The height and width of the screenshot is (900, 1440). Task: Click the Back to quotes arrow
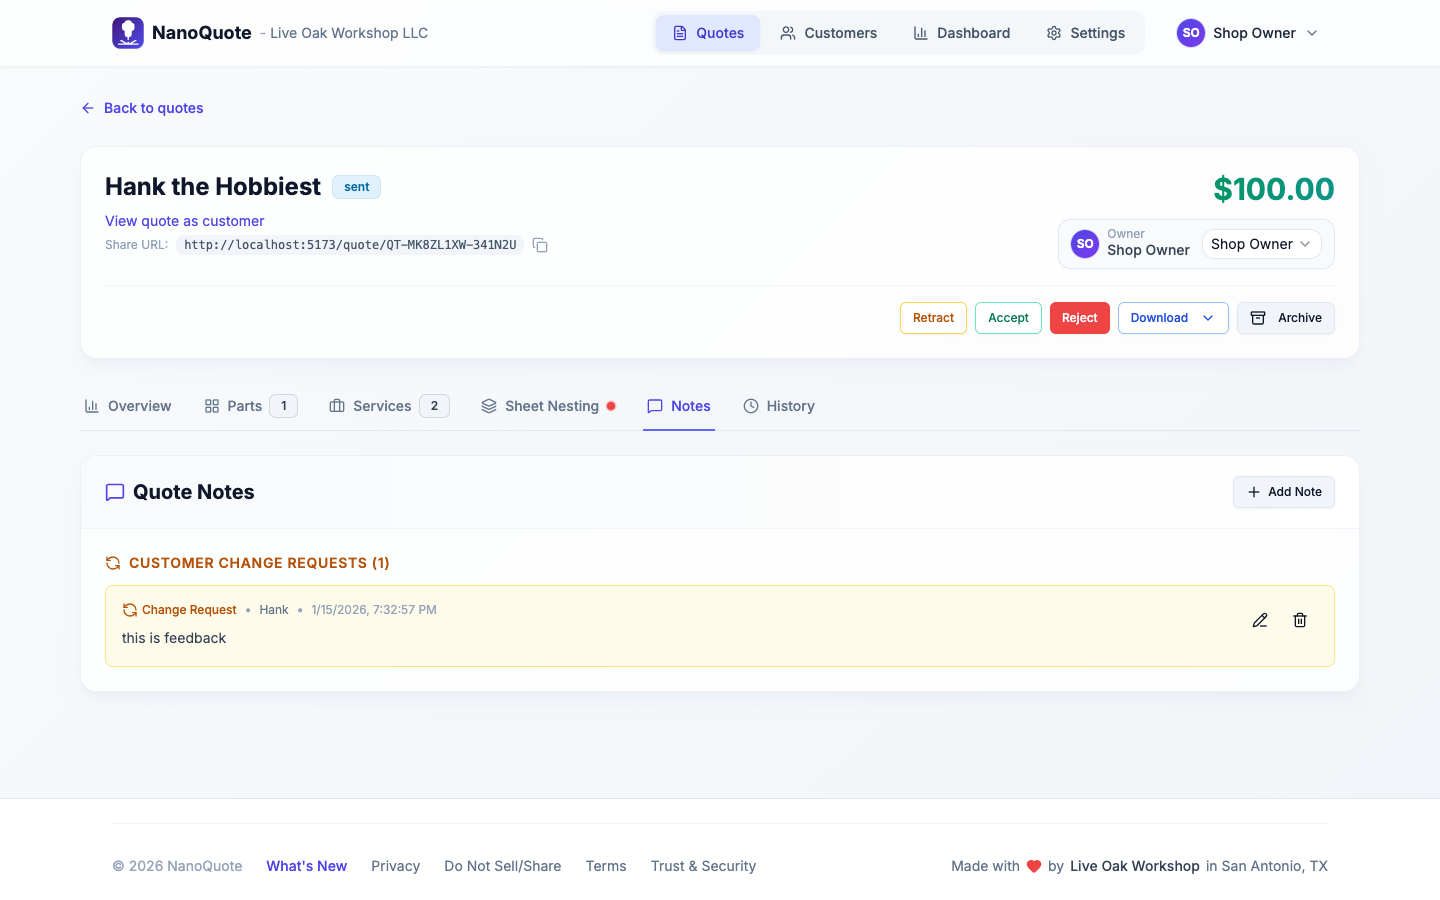click(x=88, y=108)
